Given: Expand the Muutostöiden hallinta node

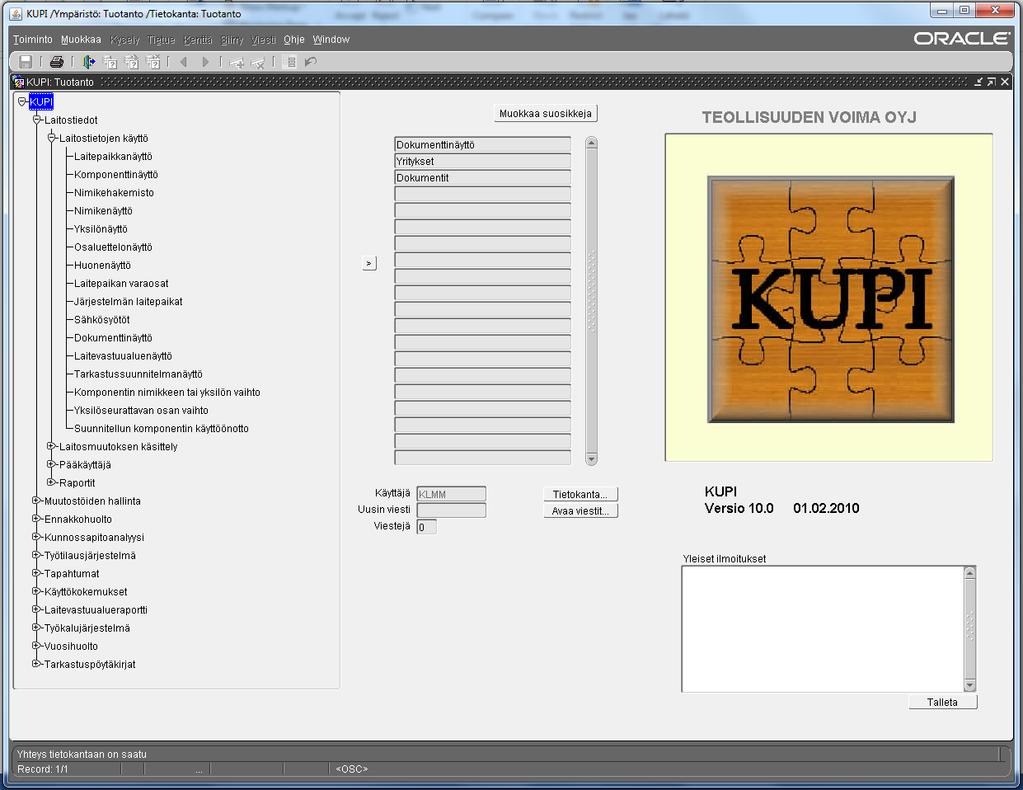Looking at the screenshot, I should pyautogui.click(x=37, y=501).
